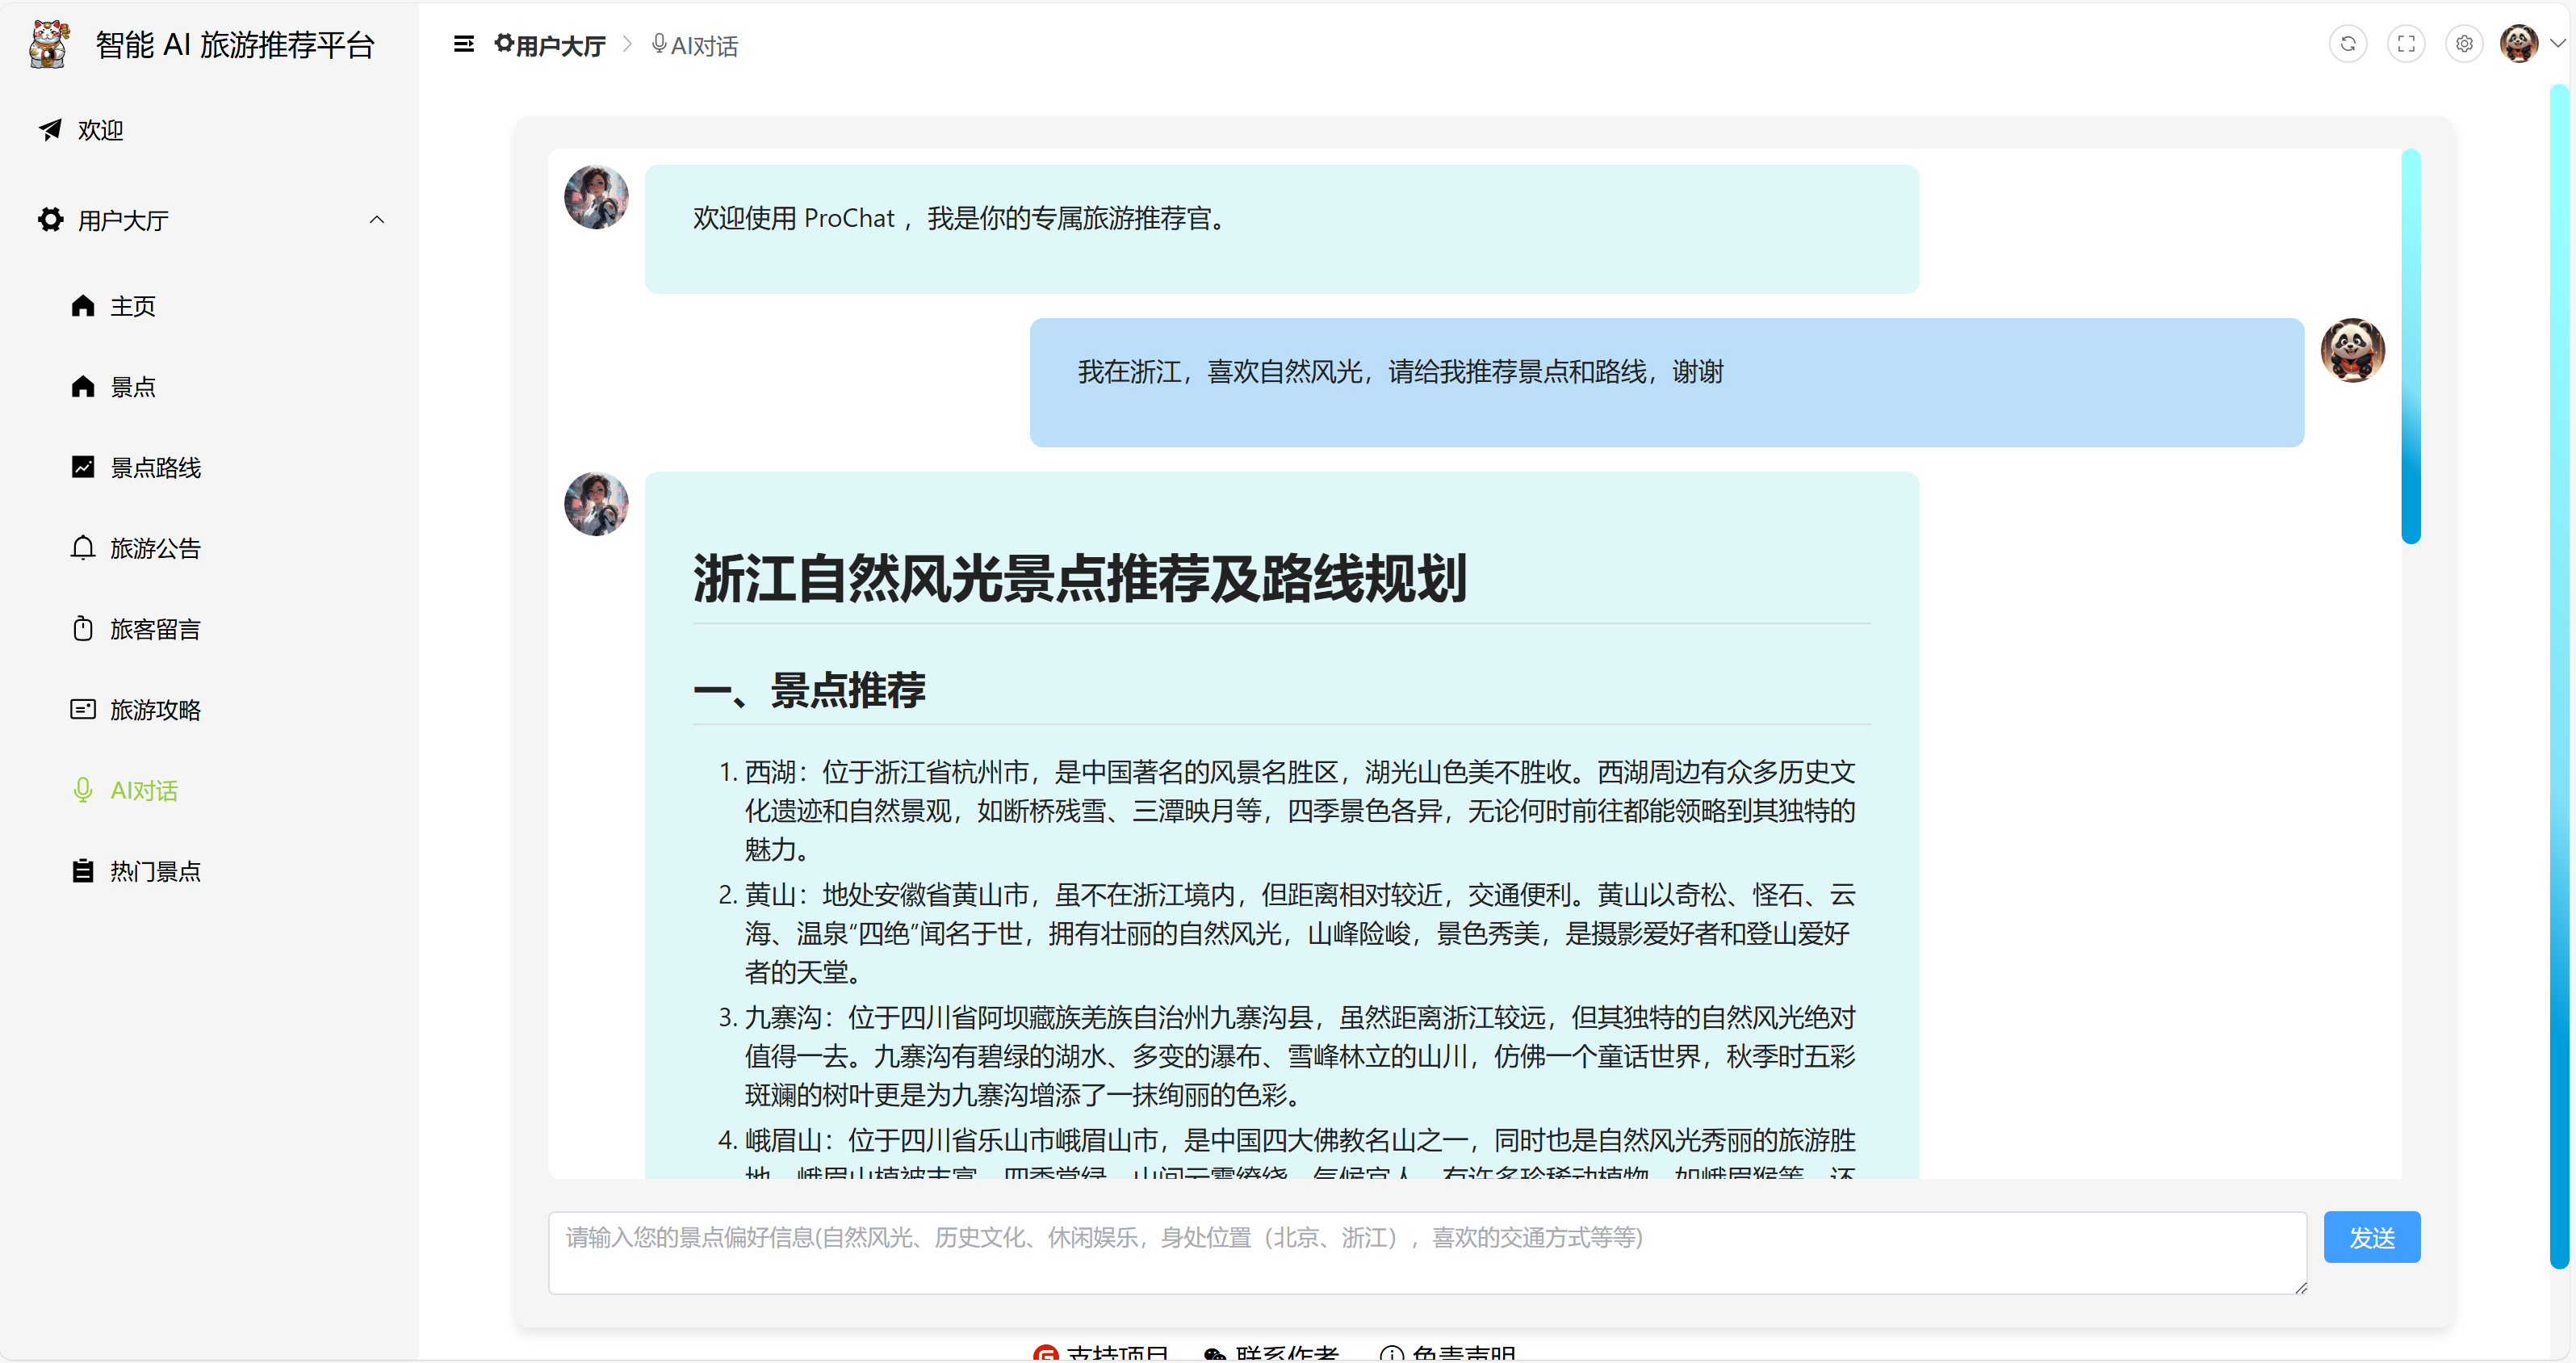Open 景点路线 menu item
This screenshot has height=1363, width=2576.
coord(155,467)
